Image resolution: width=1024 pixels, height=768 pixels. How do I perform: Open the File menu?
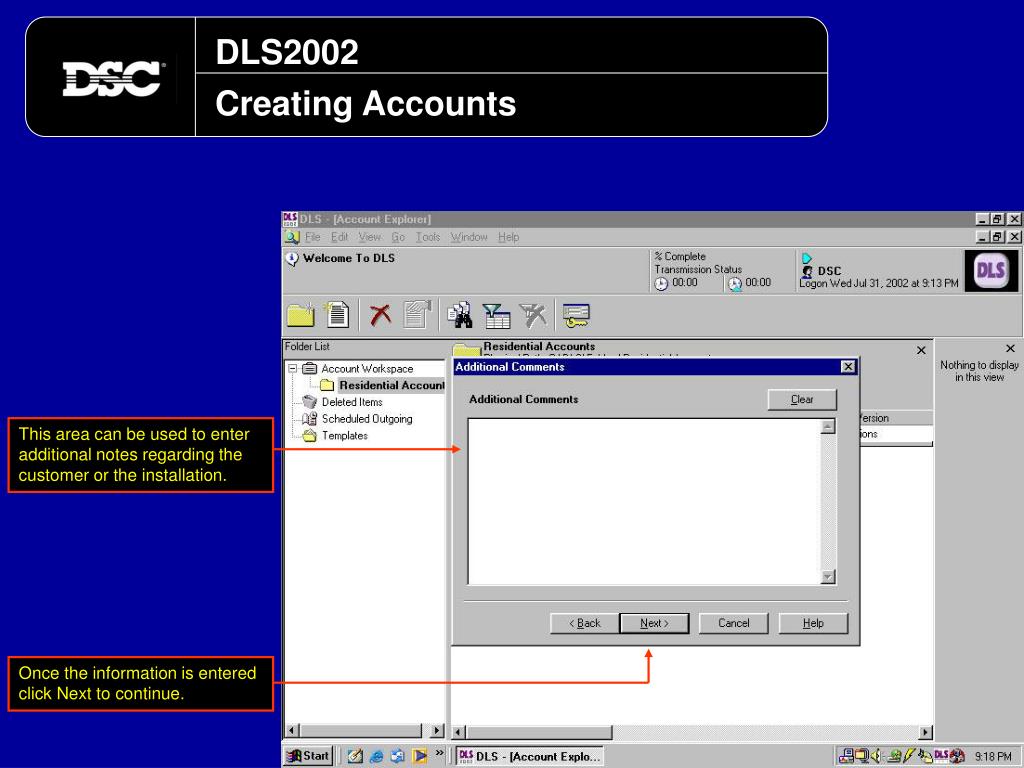312,237
